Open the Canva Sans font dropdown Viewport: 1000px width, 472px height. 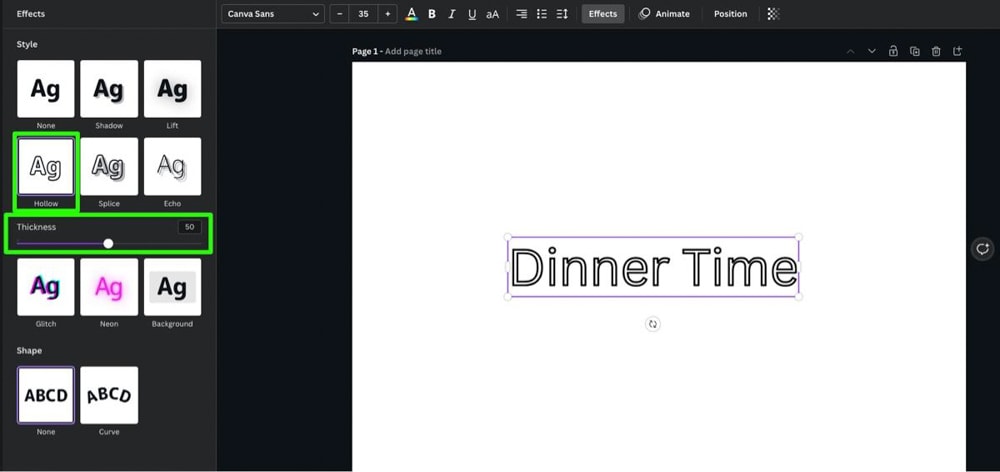pyautogui.click(x=273, y=13)
